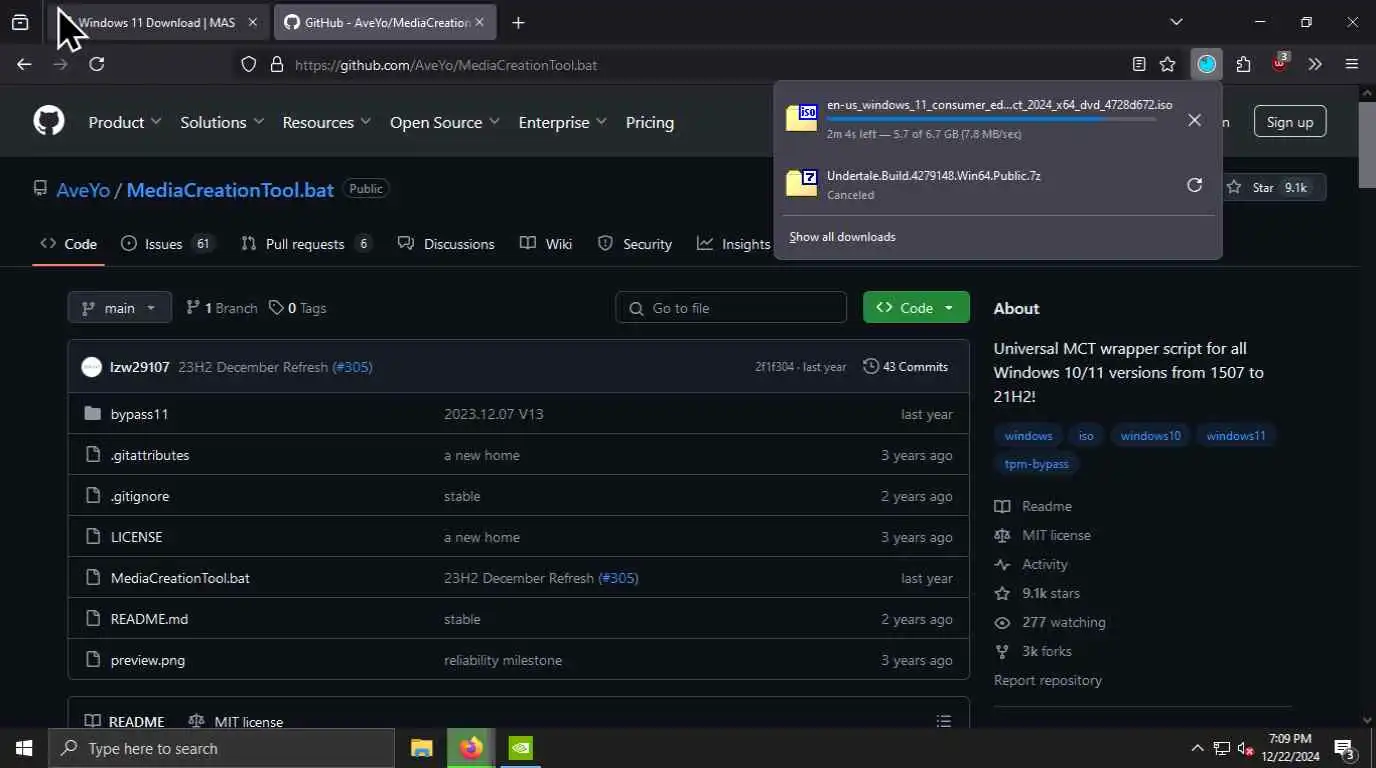
Task: Expand the Enterprise navigation menu
Action: [x=563, y=122]
